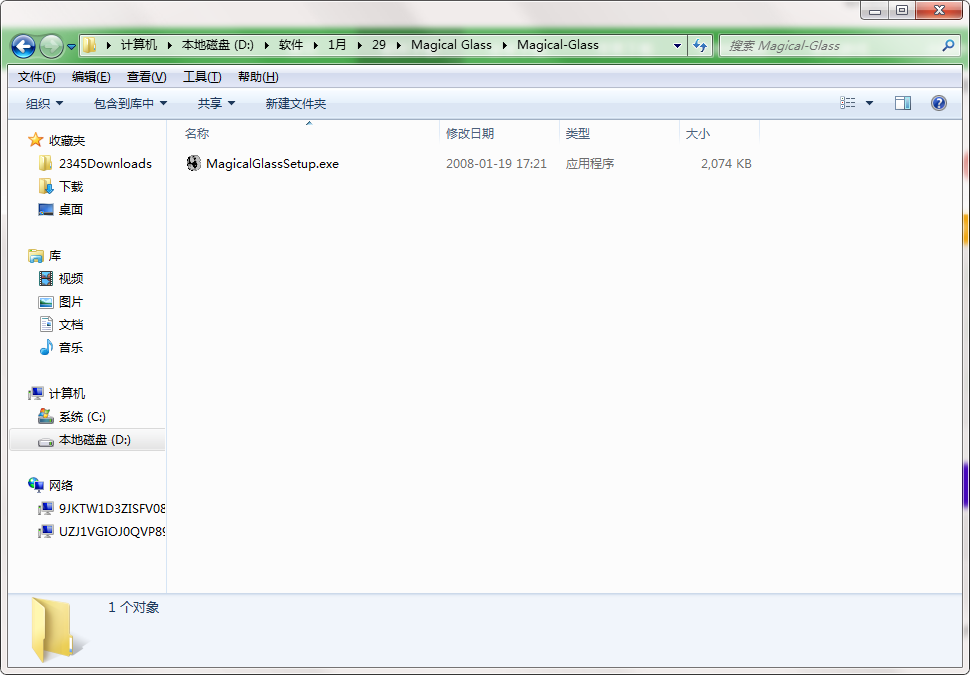Select 29 in the address breadcrumb
970x675 pixels.
pos(379,45)
